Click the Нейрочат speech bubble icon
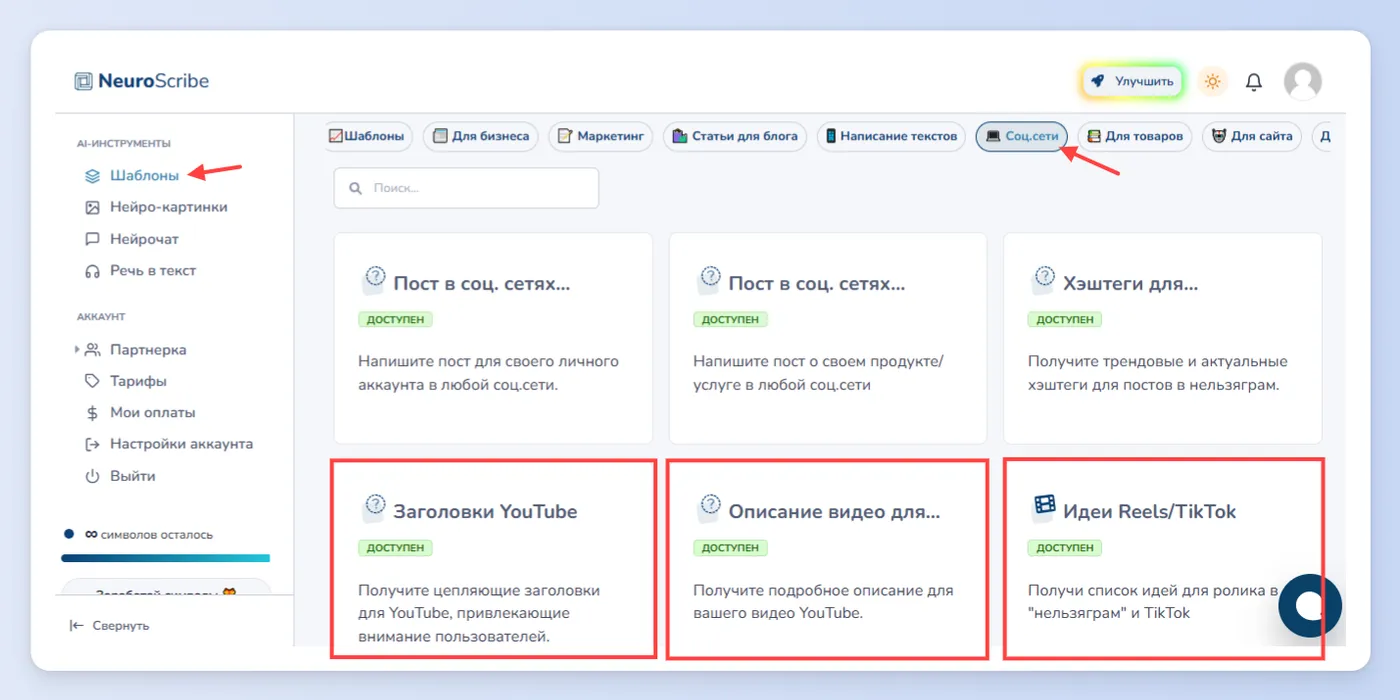 92,239
